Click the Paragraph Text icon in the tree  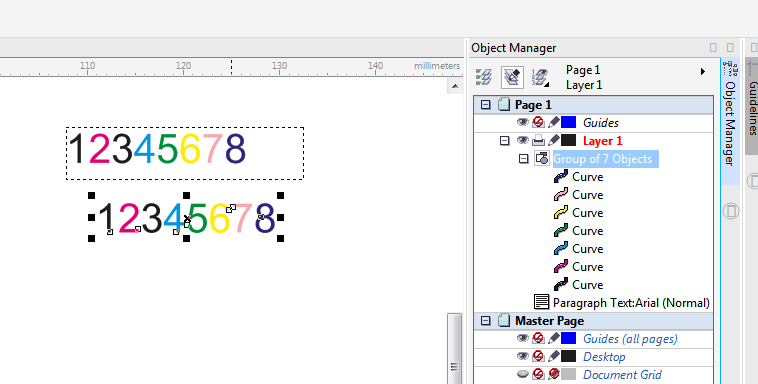(541, 302)
